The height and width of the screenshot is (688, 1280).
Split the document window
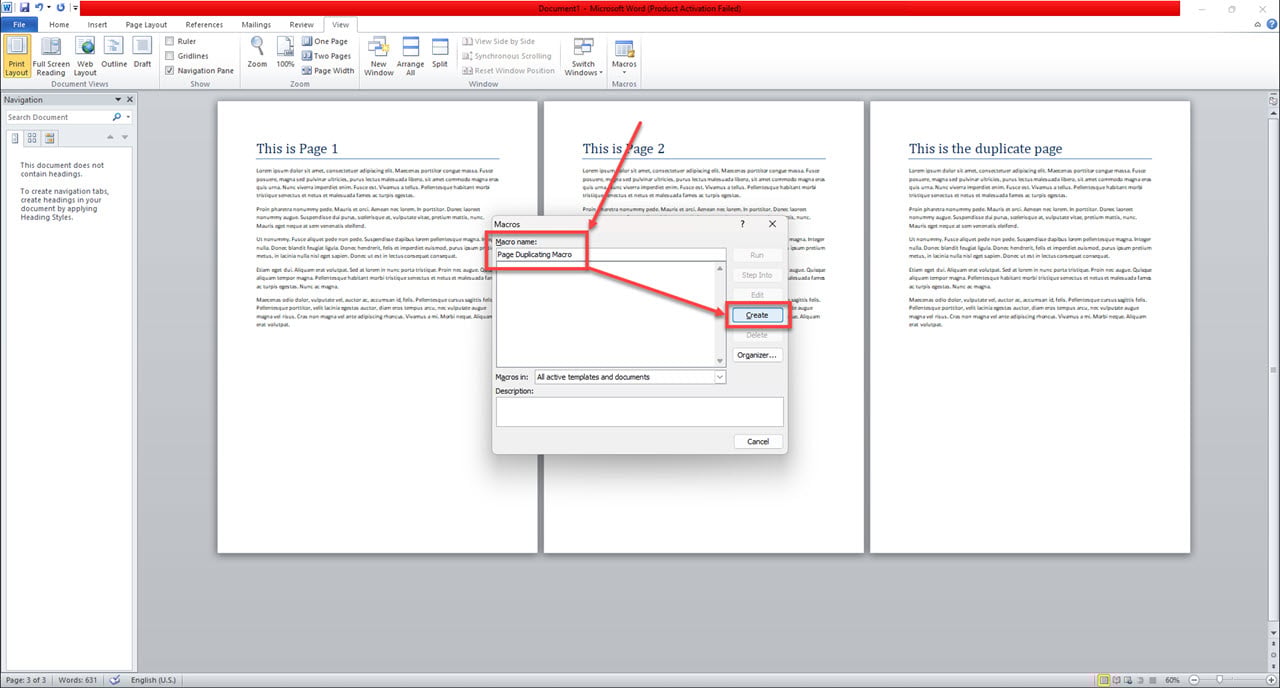[x=439, y=56]
